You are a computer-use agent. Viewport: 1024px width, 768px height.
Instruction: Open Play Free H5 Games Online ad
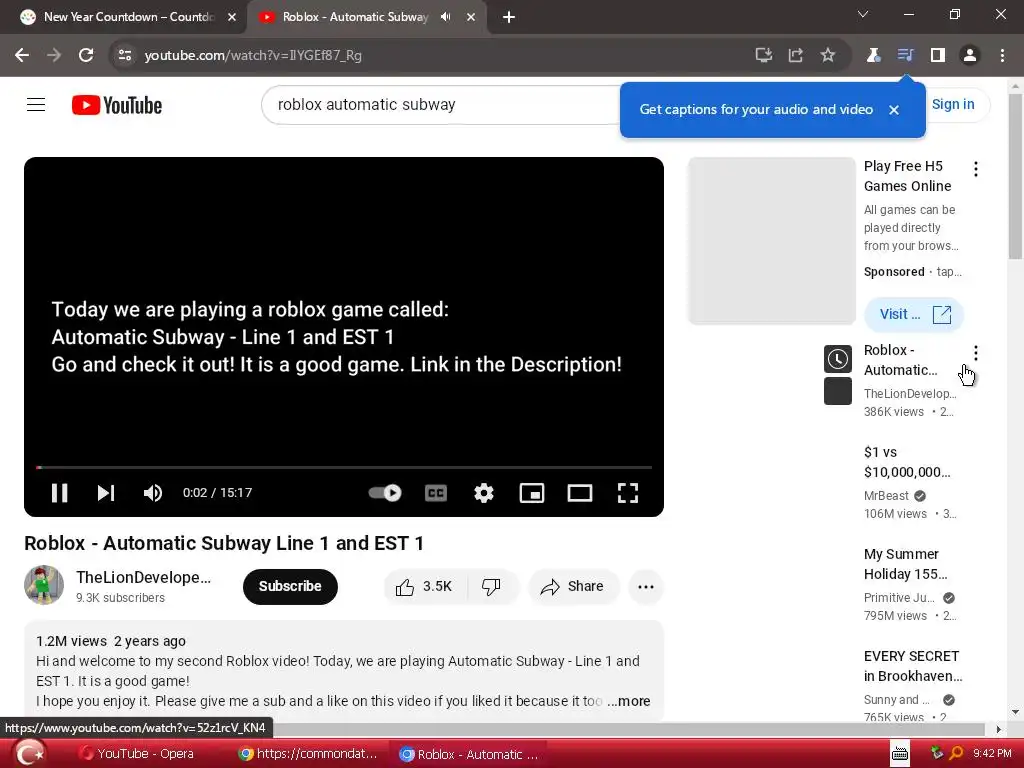[907, 176]
